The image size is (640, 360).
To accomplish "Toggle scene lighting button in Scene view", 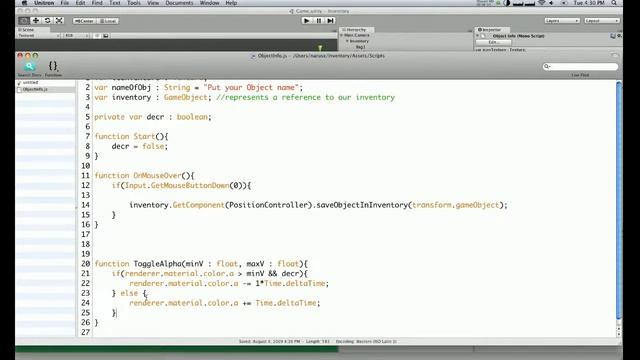I will (97, 36).
